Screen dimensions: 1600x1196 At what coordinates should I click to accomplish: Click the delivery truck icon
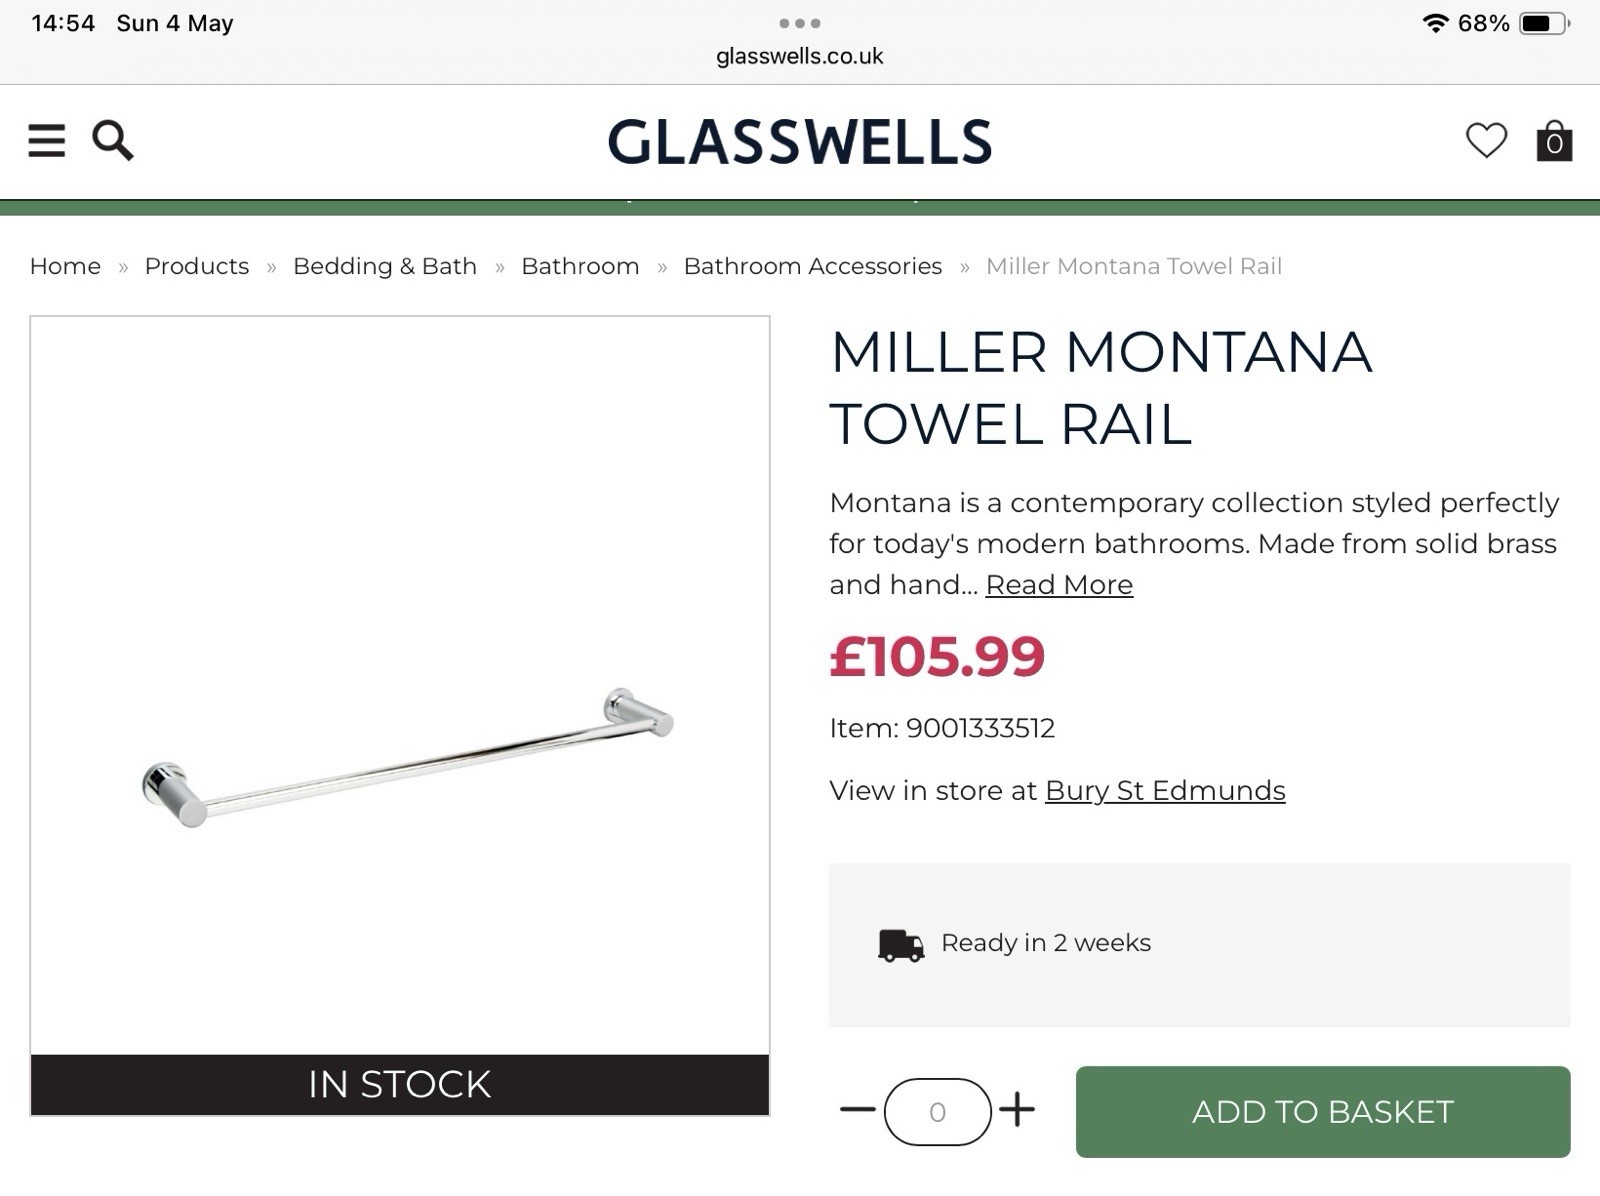point(901,944)
